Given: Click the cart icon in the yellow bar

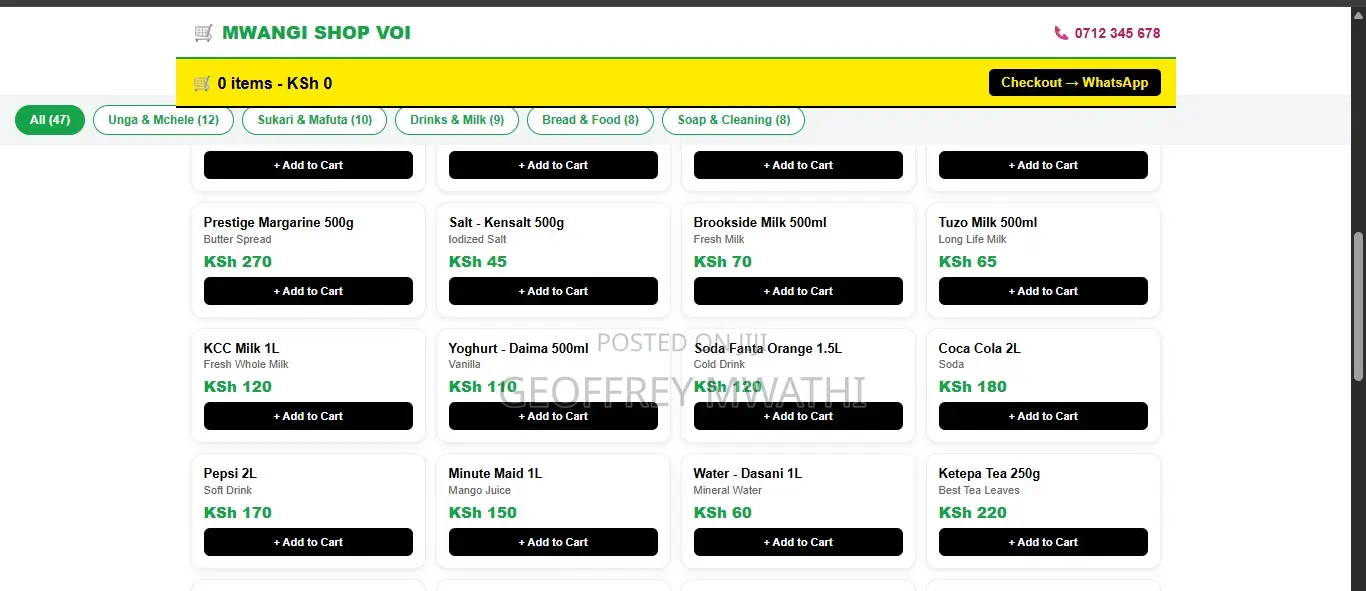Looking at the screenshot, I should coord(202,83).
